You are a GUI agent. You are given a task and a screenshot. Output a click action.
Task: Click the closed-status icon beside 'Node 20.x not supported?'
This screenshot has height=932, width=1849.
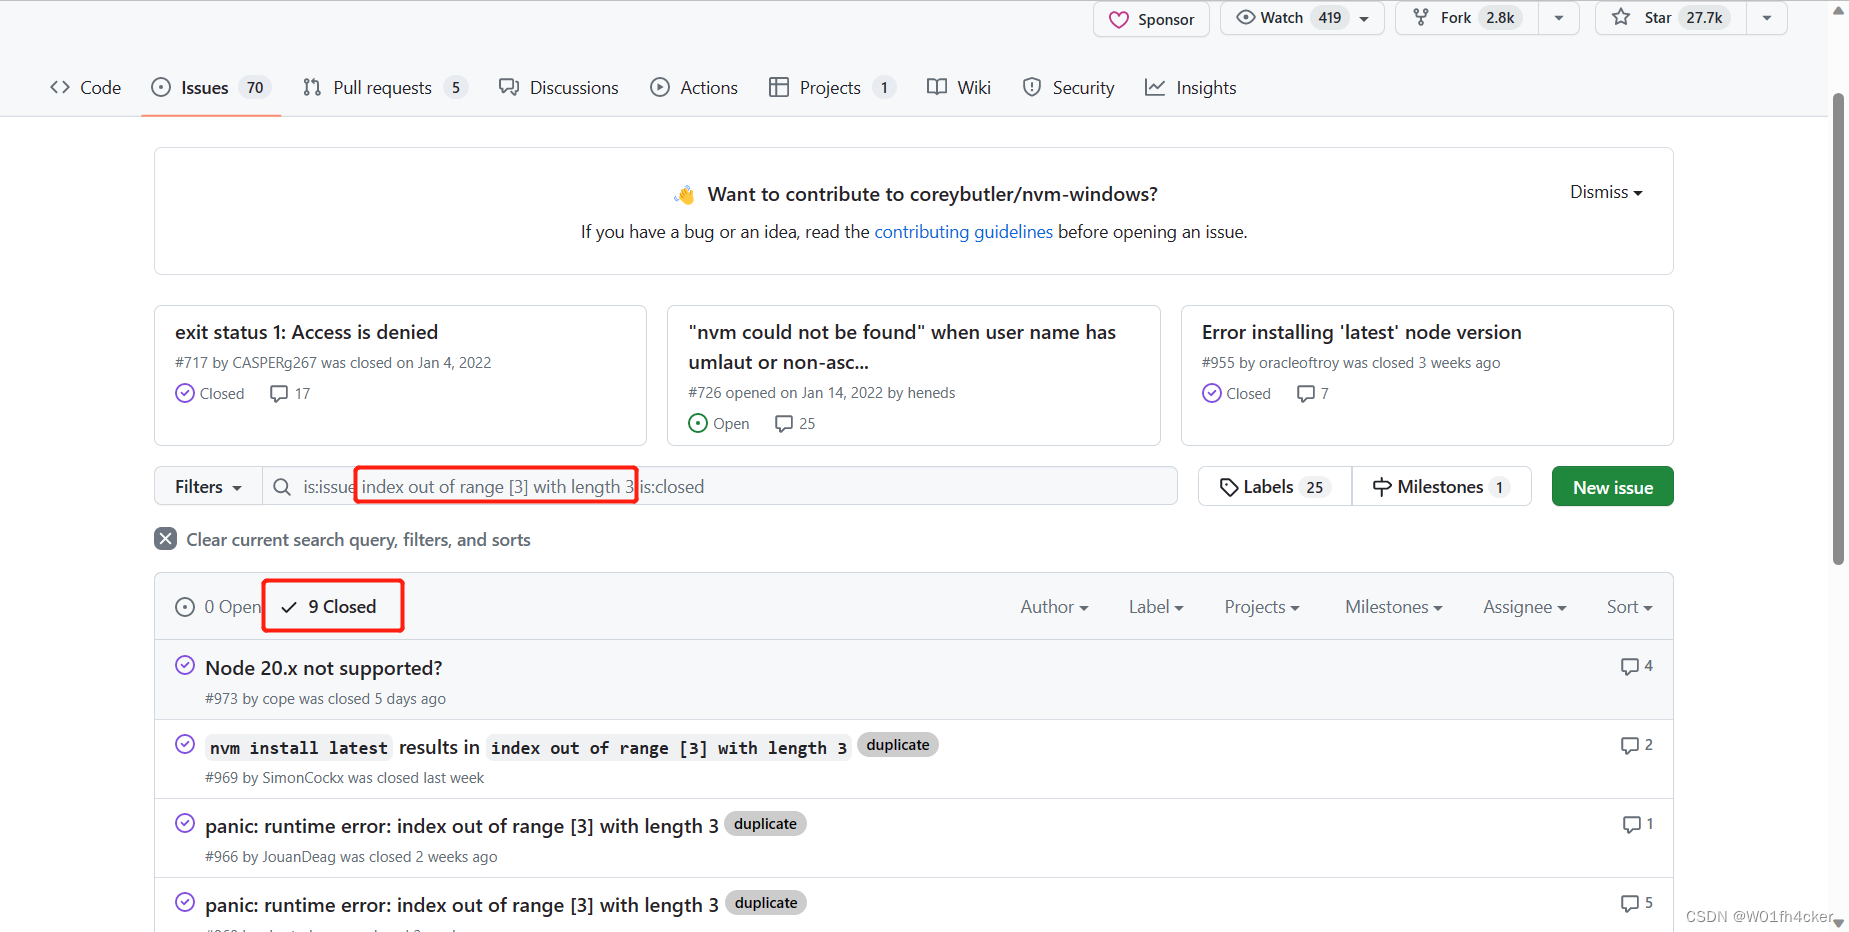pos(185,665)
